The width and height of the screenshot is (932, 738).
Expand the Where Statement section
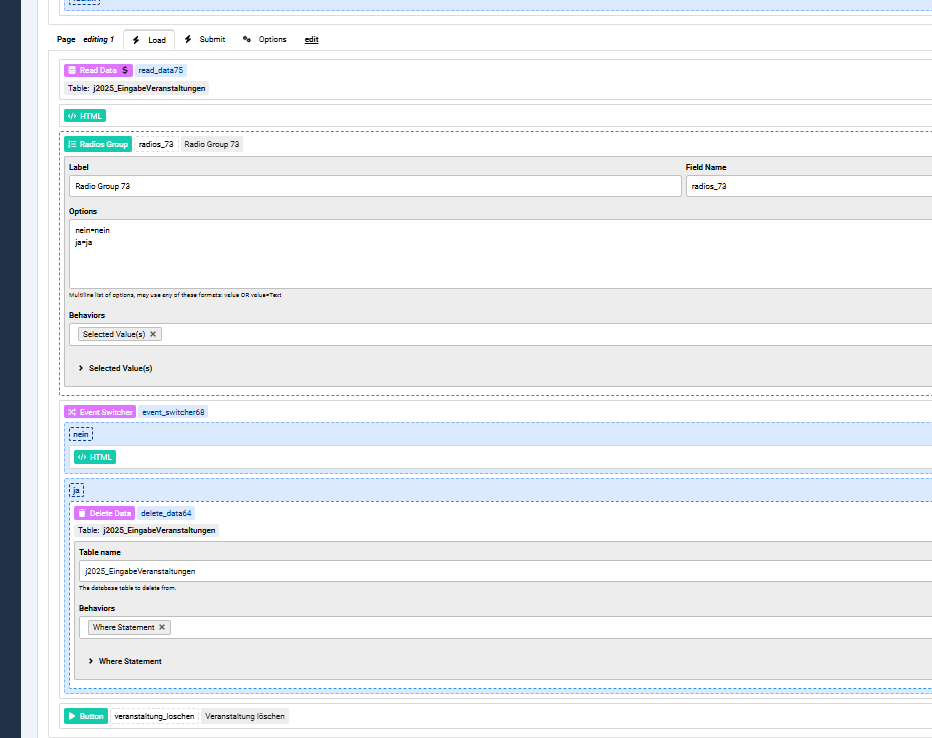point(91,661)
